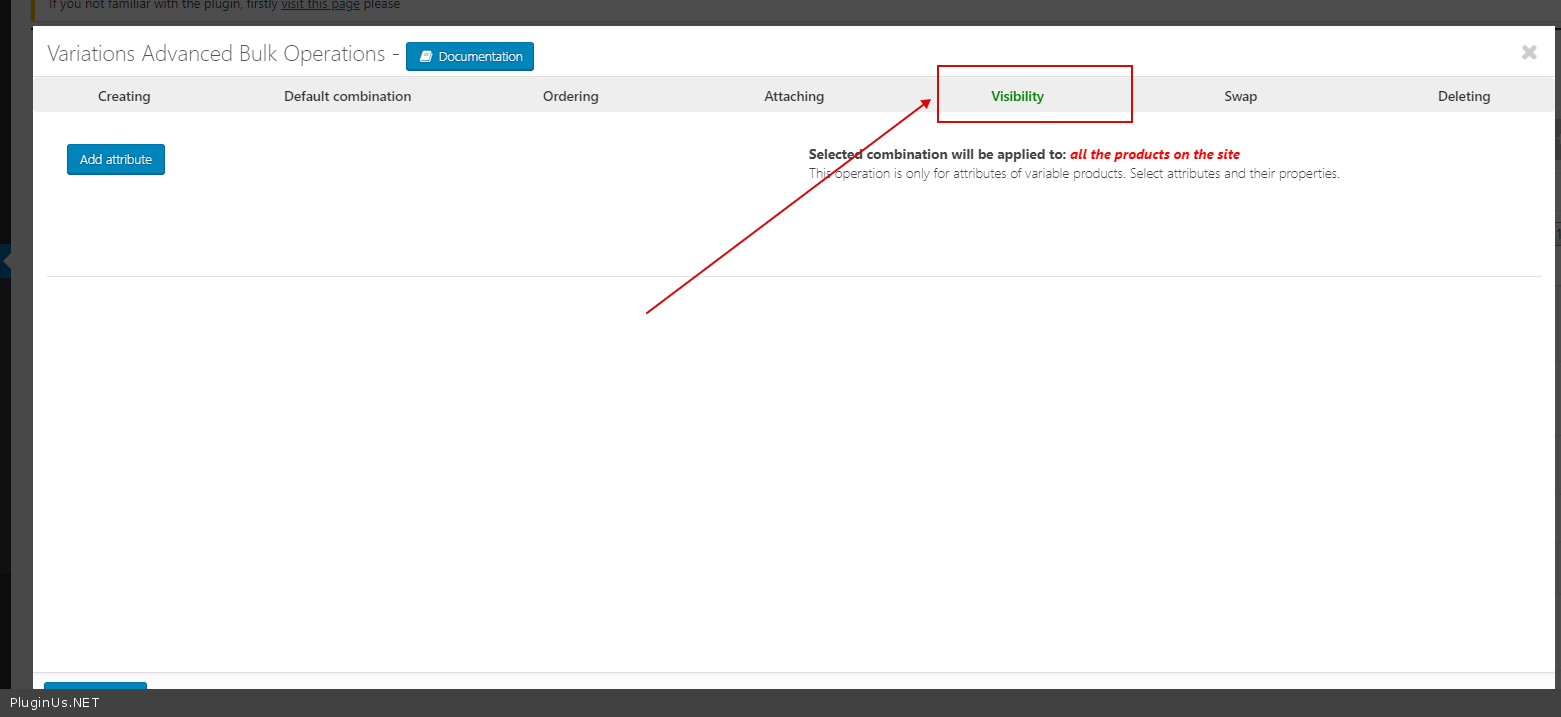This screenshot has height=717, width=1561.
Task: Switch to the Creating tab
Action: (x=124, y=96)
